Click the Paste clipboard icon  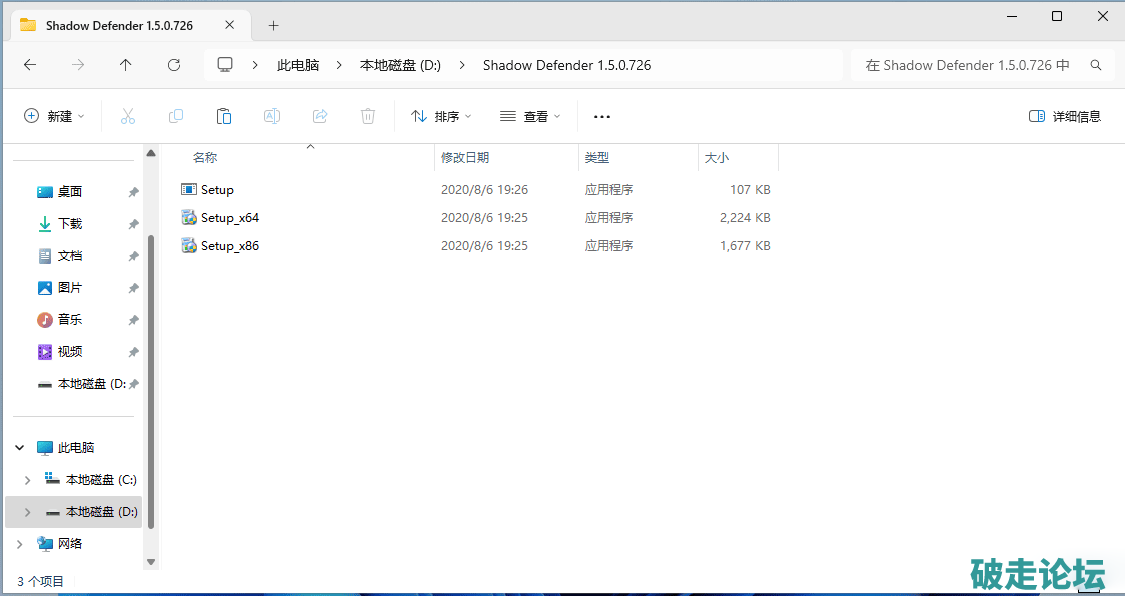[224, 116]
